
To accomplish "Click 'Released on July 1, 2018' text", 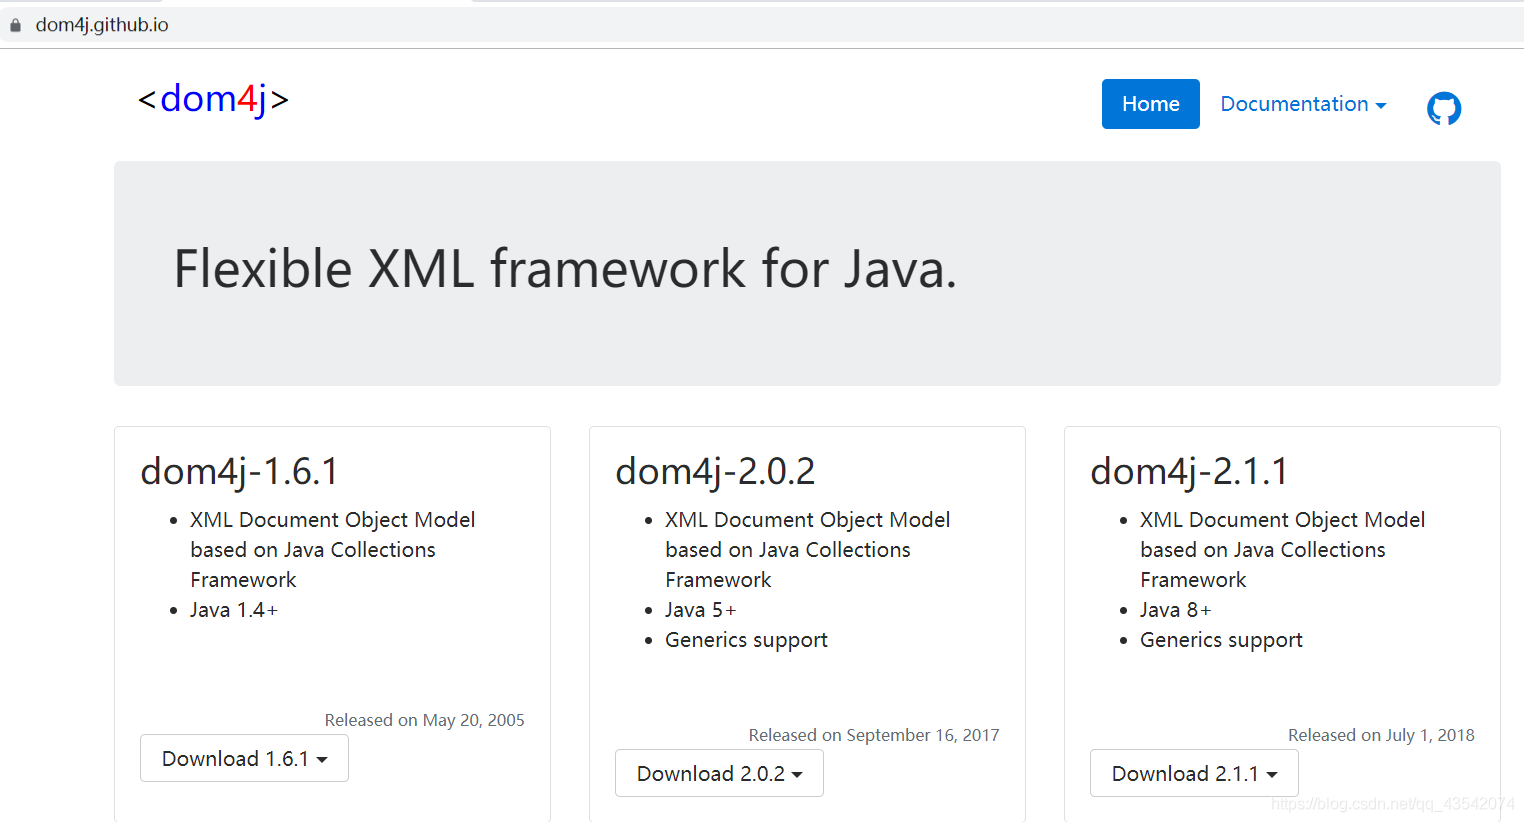I will pyautogui.click(x=1381, y=735).
